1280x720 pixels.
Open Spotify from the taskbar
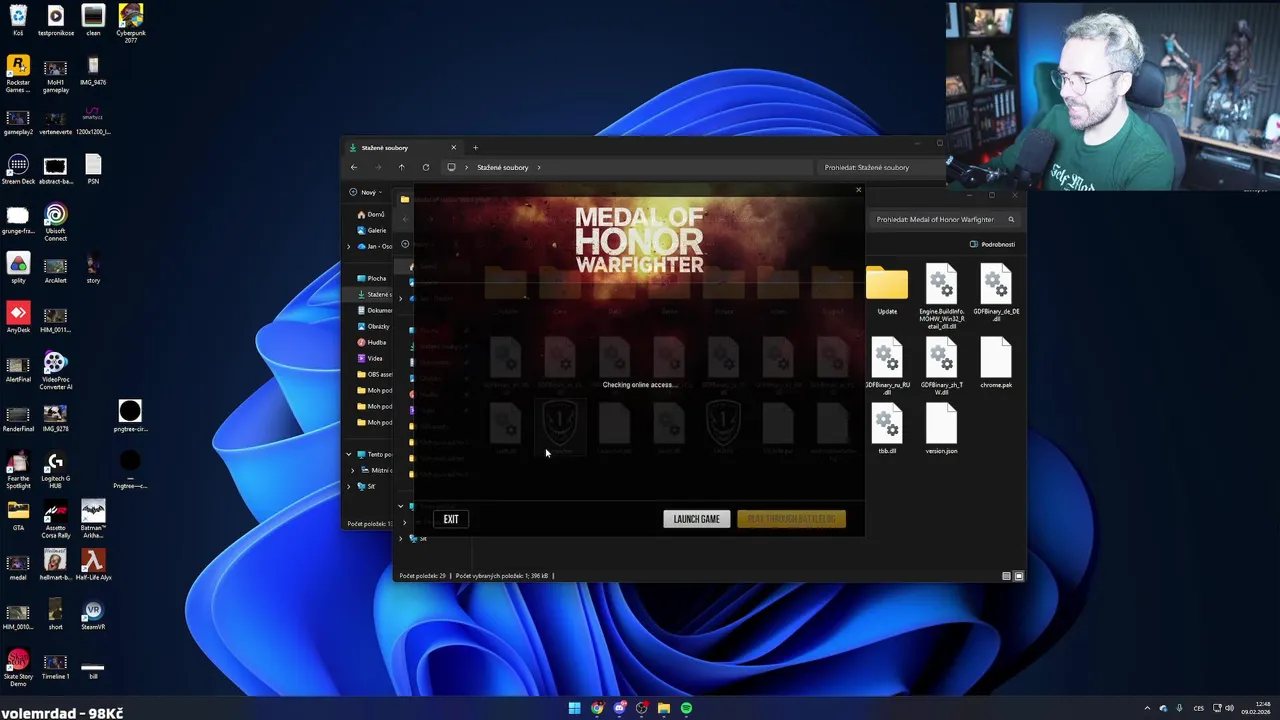pyautogui.click(x=686, y=708)
